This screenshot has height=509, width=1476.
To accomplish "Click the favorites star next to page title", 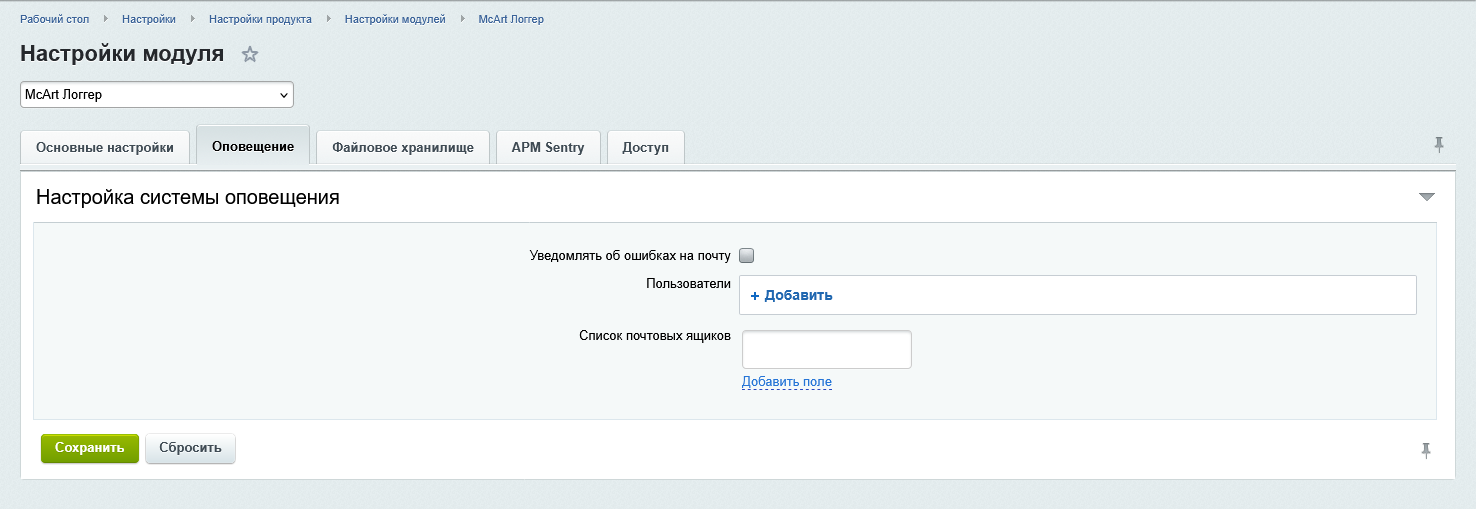I will [x=250, y=55].
